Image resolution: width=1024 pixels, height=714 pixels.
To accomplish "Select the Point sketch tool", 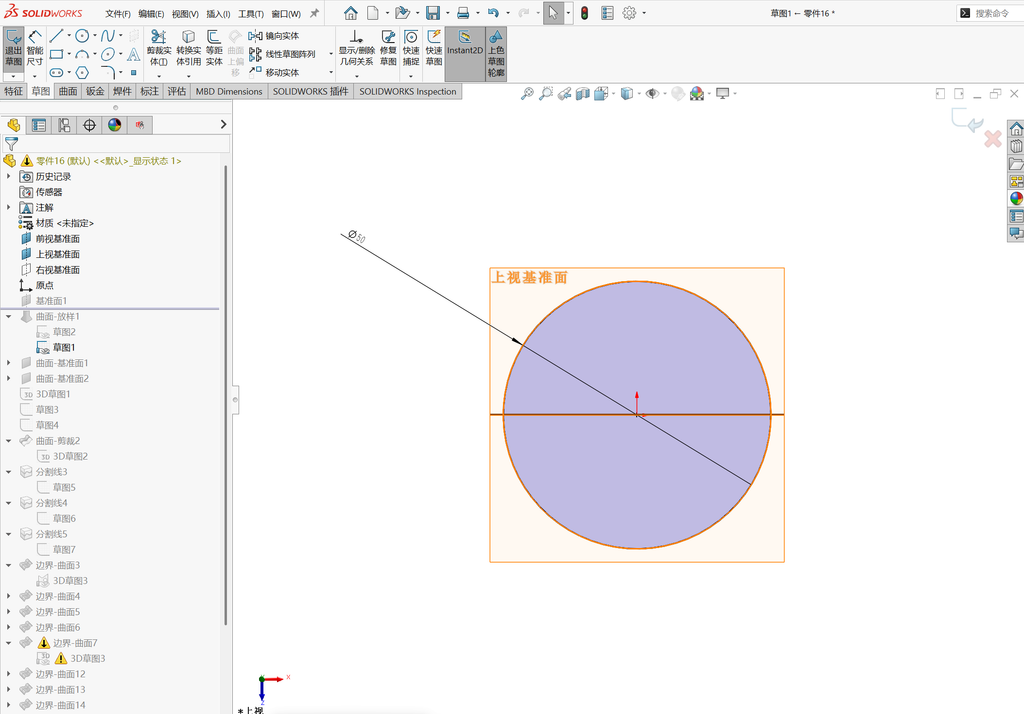I will tap(133, 73).
